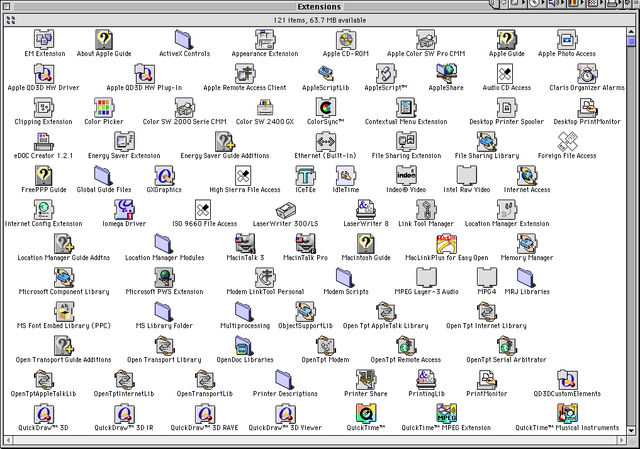The width and height of the screenshot is (640, 449).
Task: Select MacLinkPlus for Easy Open icon
Action: pos(446,243)
